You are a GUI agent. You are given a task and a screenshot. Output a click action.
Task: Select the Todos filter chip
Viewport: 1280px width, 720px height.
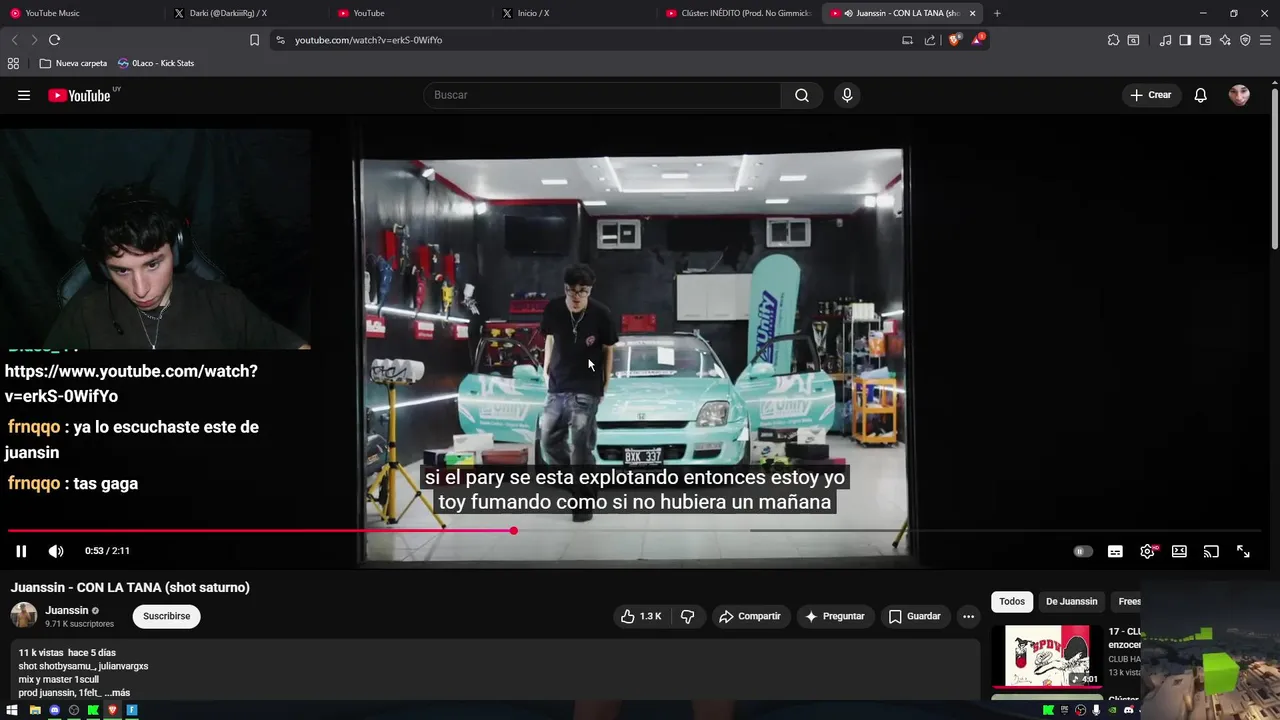click(x=1012, y=601)
